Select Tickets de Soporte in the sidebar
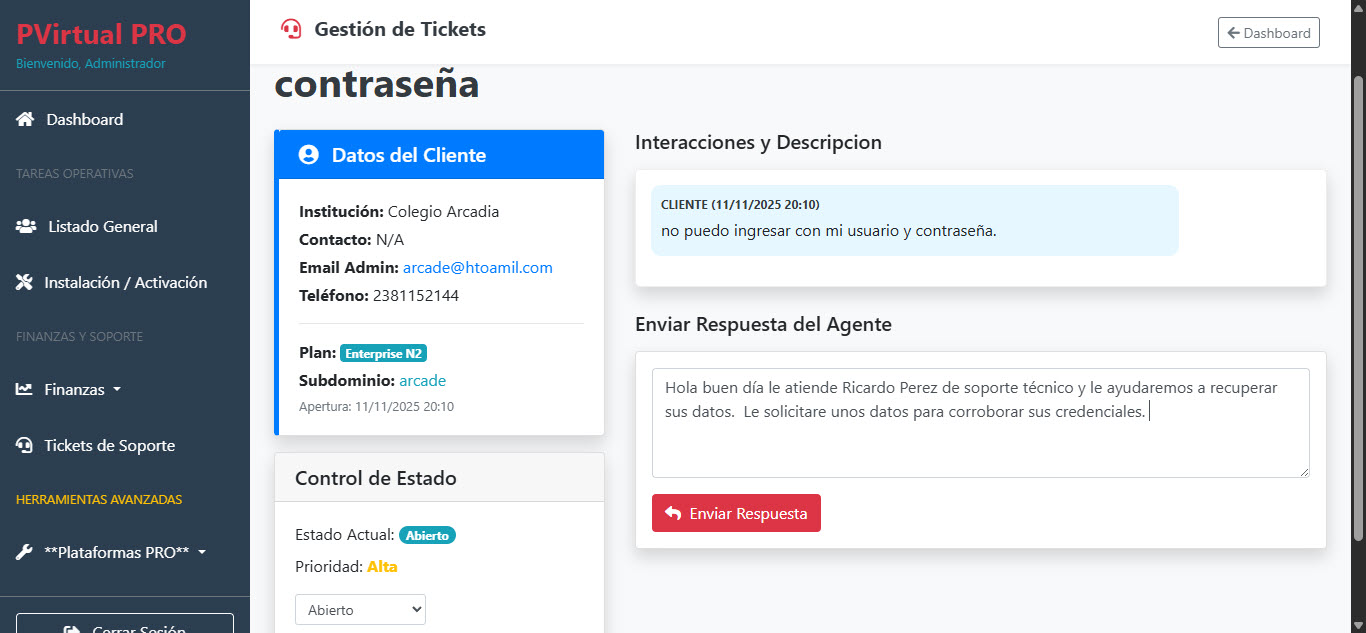Viewport: 1366px width, 633px height. tap(110, 445)
